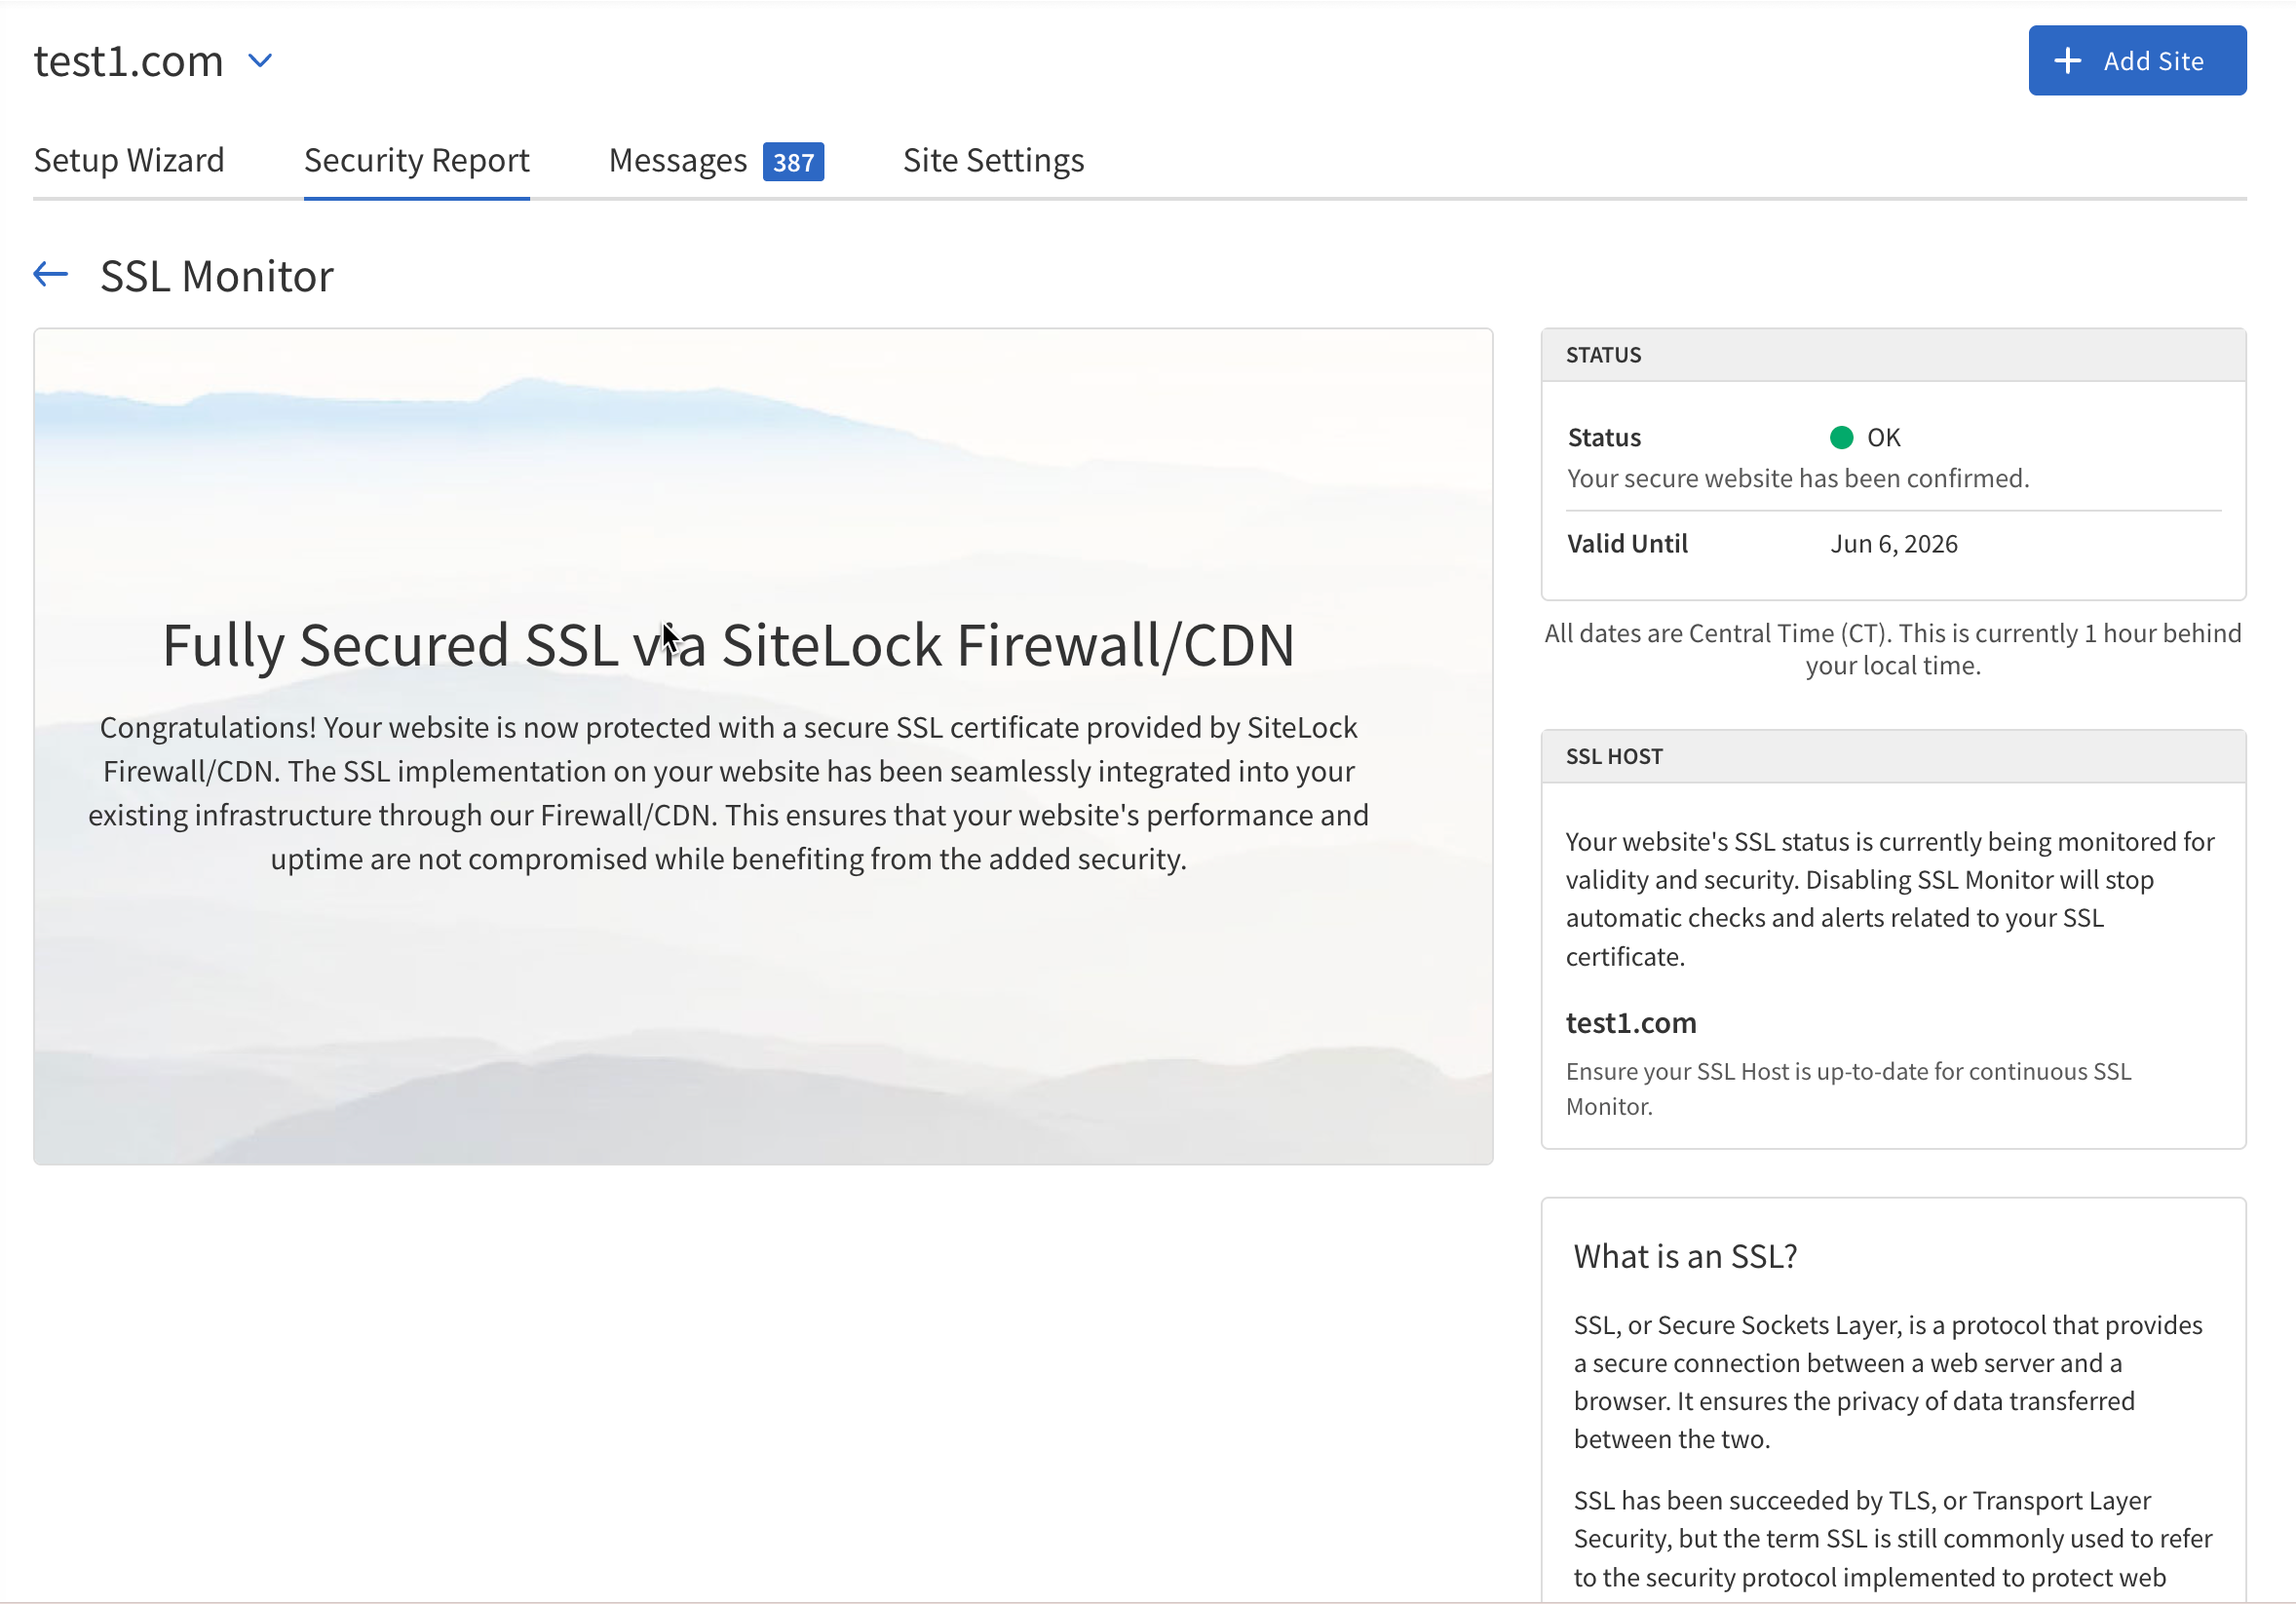
Task: Expand the test1.com site chevron
Action: pyautogui.click(x=260, y=61)
